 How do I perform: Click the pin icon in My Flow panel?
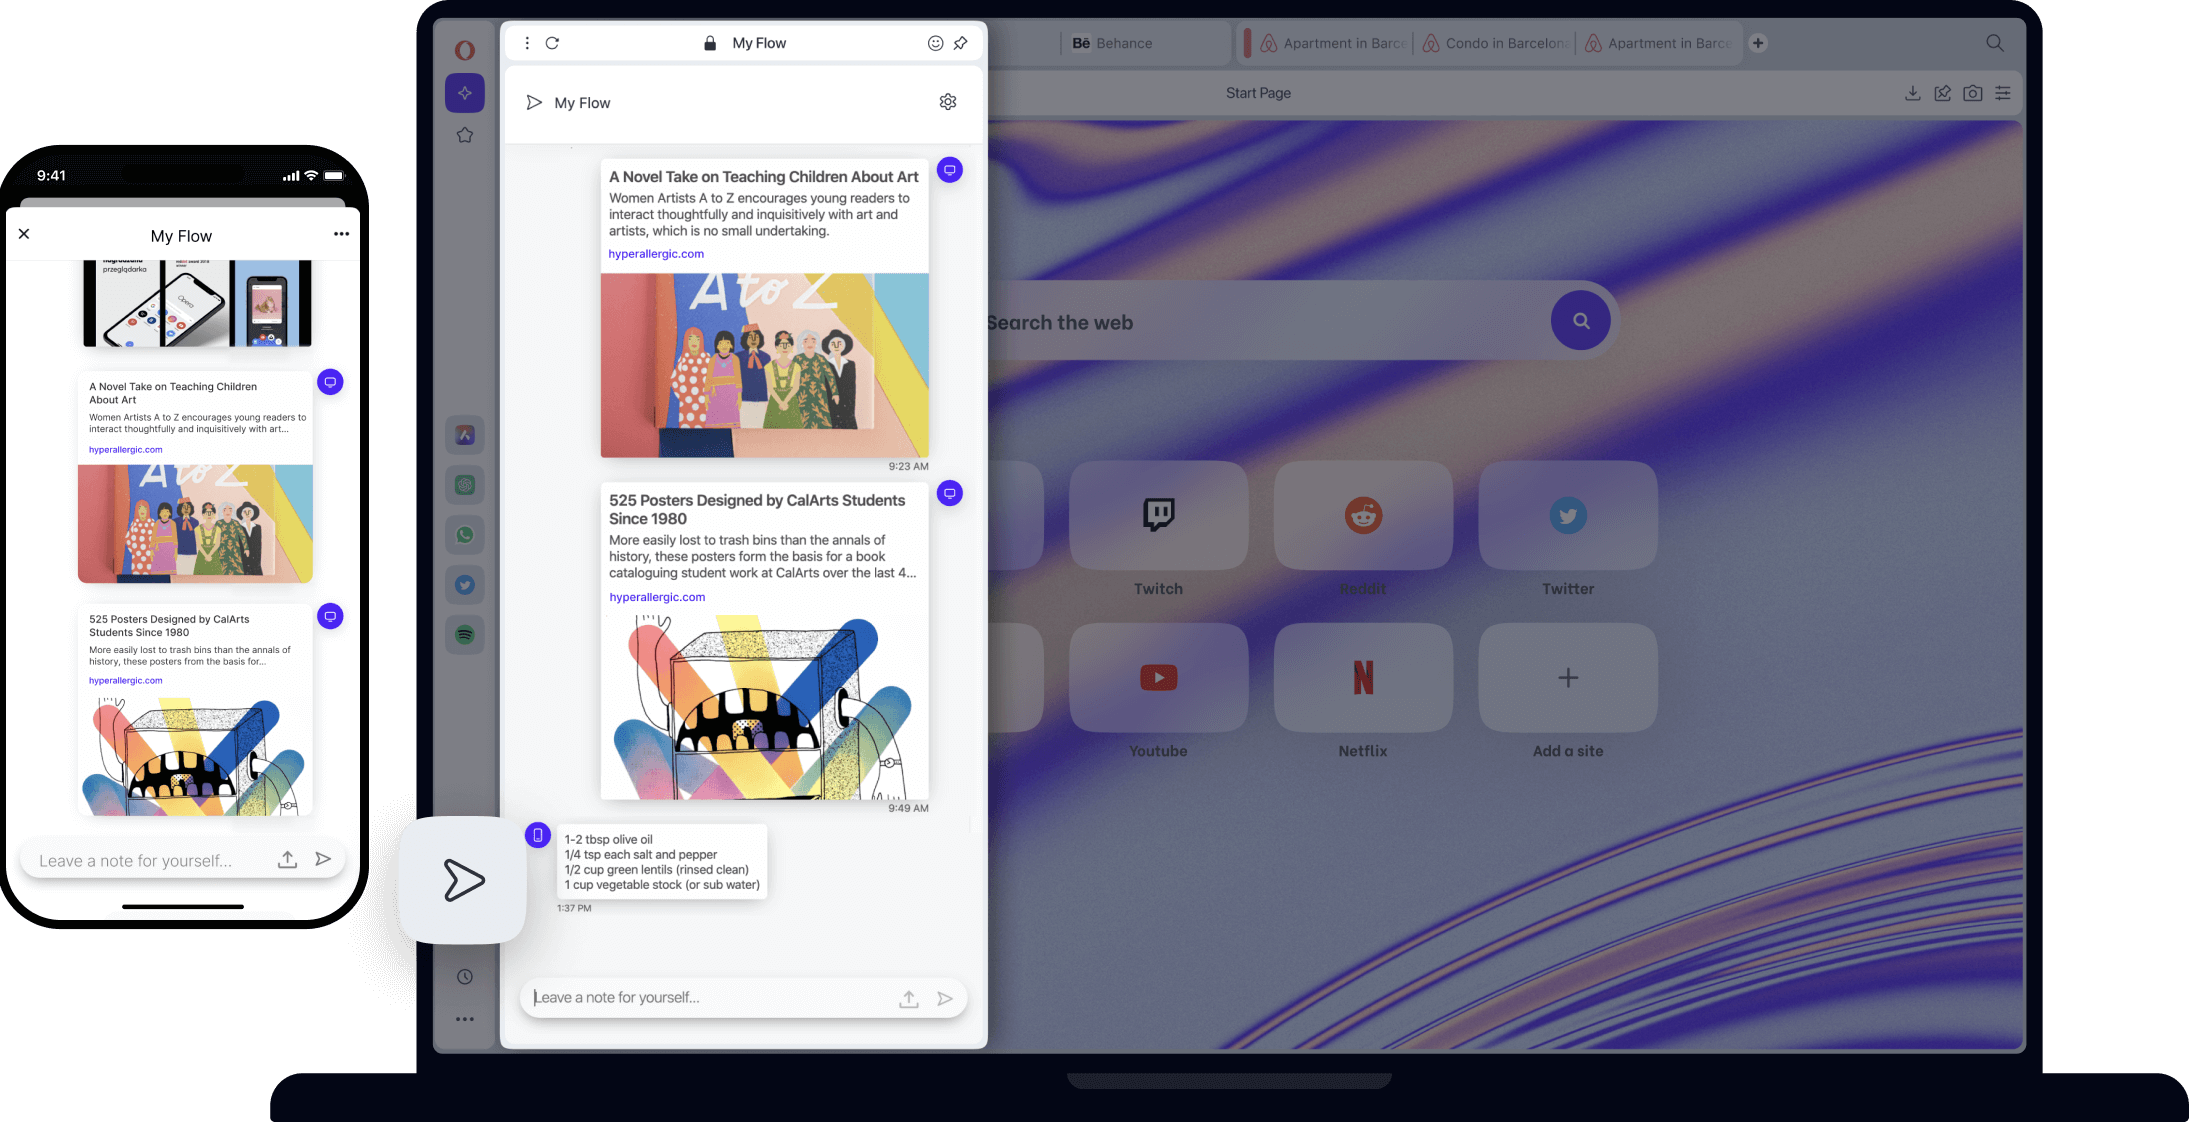click(963, 43)
